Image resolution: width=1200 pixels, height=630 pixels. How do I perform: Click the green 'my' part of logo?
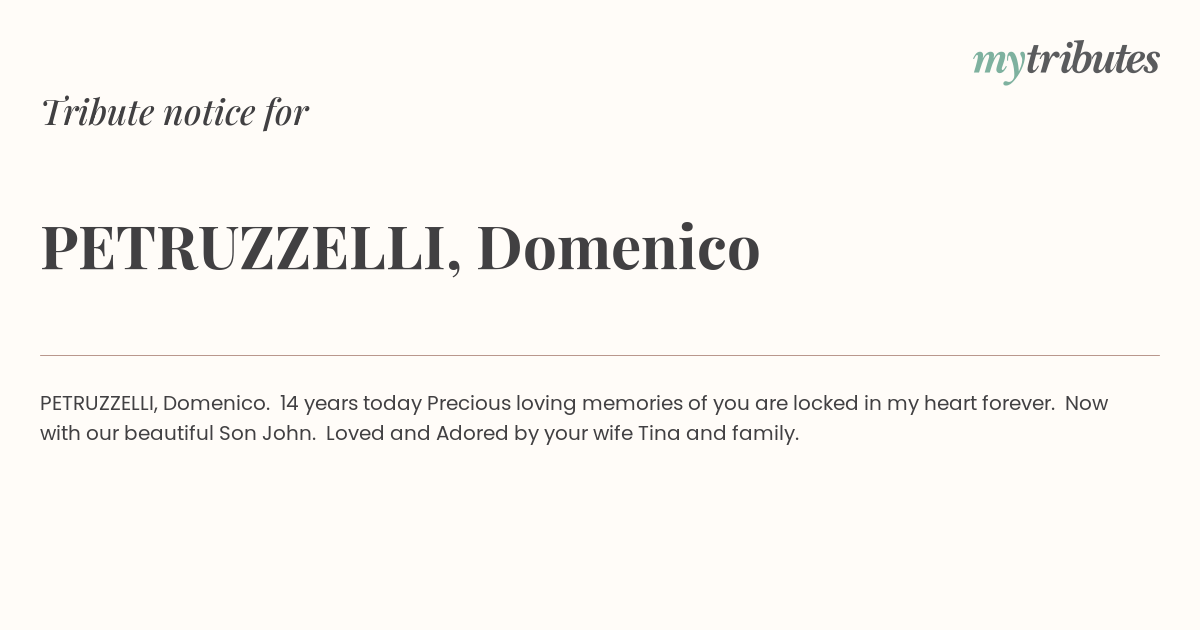[999, 64]
